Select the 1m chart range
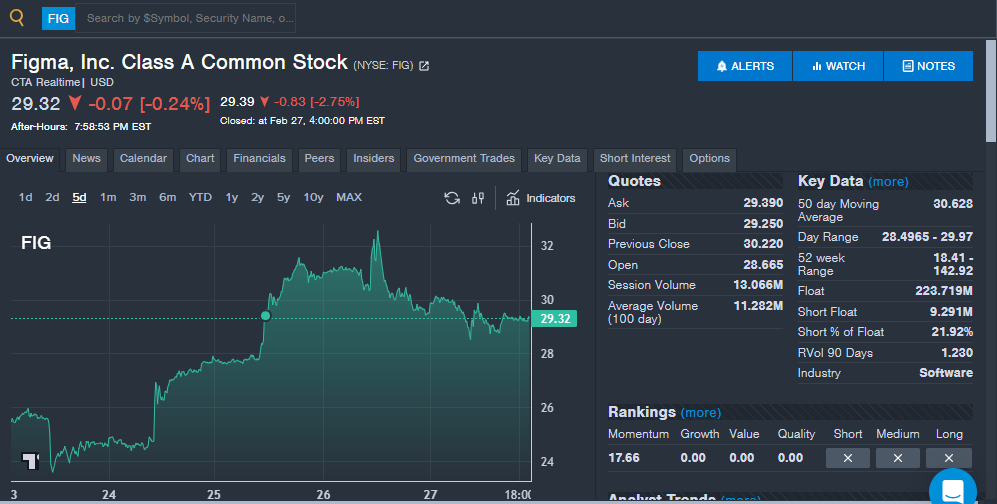This screenshot has height=504, width=997. coord(108,198)
